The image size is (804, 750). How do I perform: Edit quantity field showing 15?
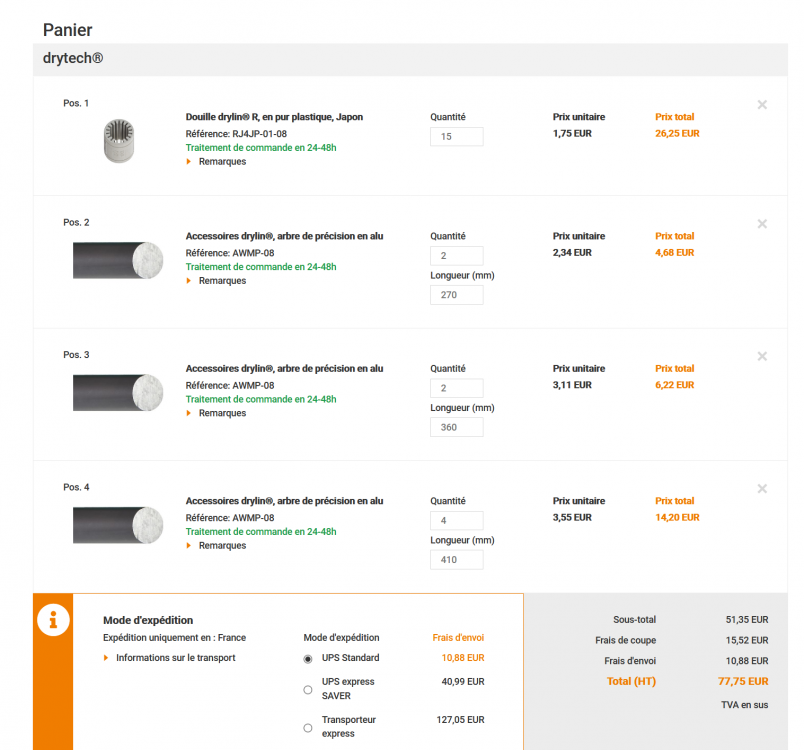(456, 136)
